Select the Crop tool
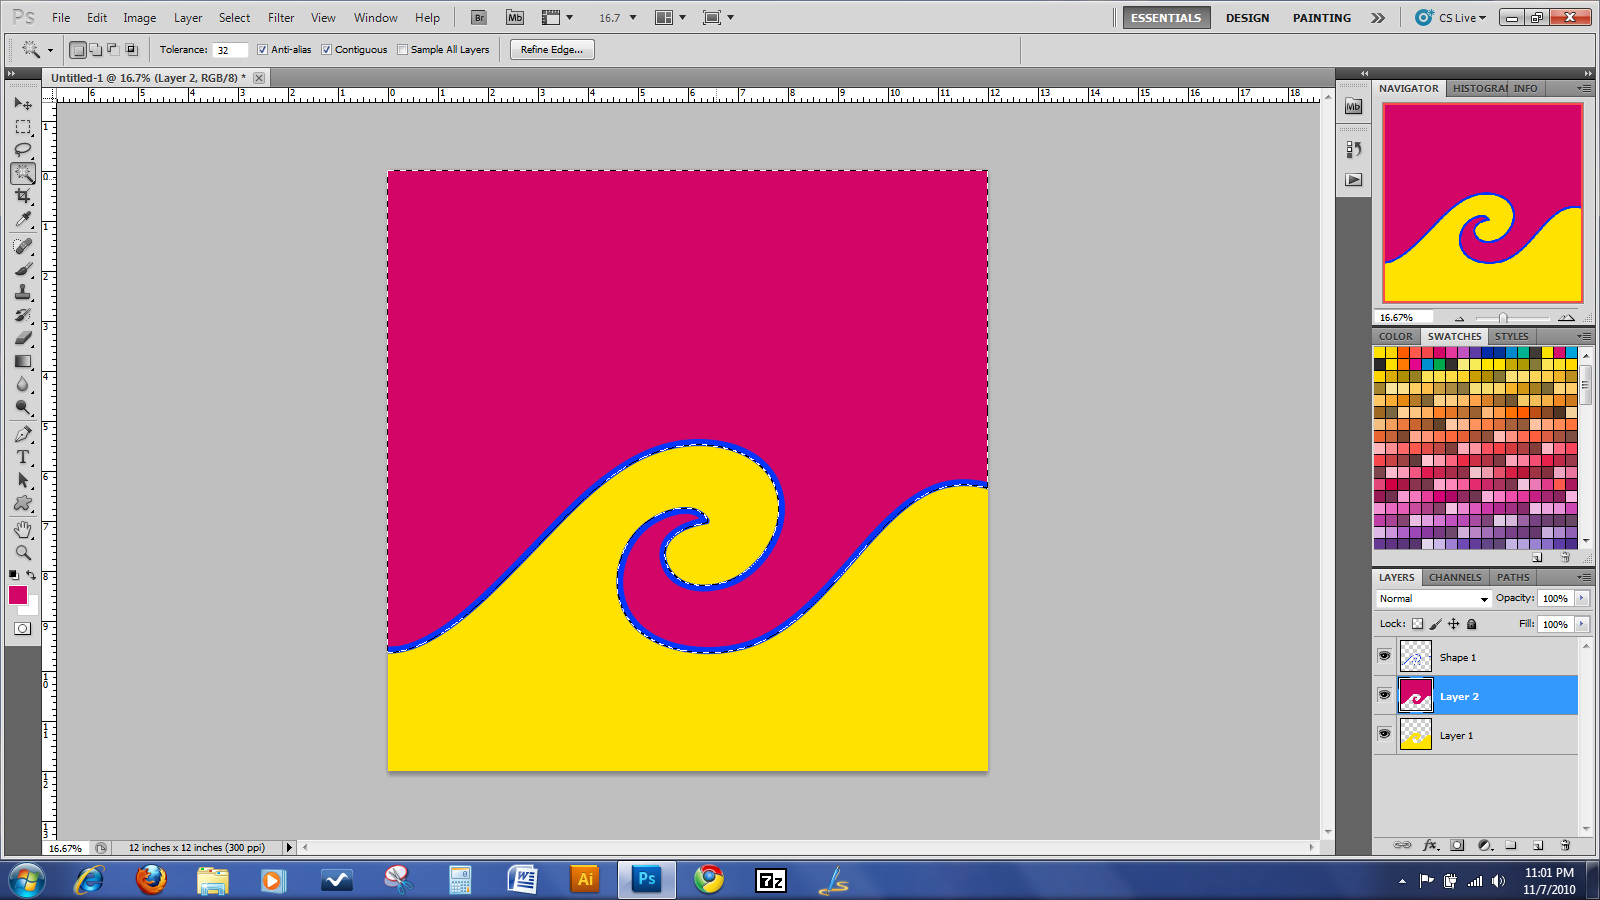This screenshot has height=900, width=1600. coord(23,196)
